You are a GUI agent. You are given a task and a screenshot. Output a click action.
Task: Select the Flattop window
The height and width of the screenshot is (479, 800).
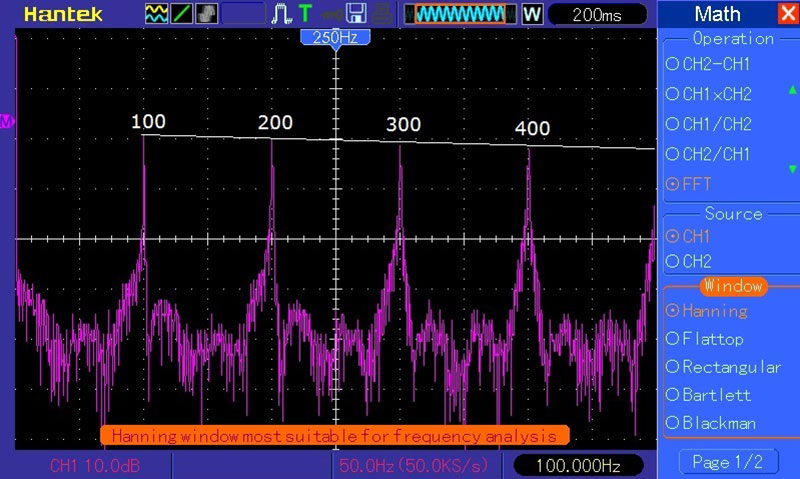pos(705,339)
